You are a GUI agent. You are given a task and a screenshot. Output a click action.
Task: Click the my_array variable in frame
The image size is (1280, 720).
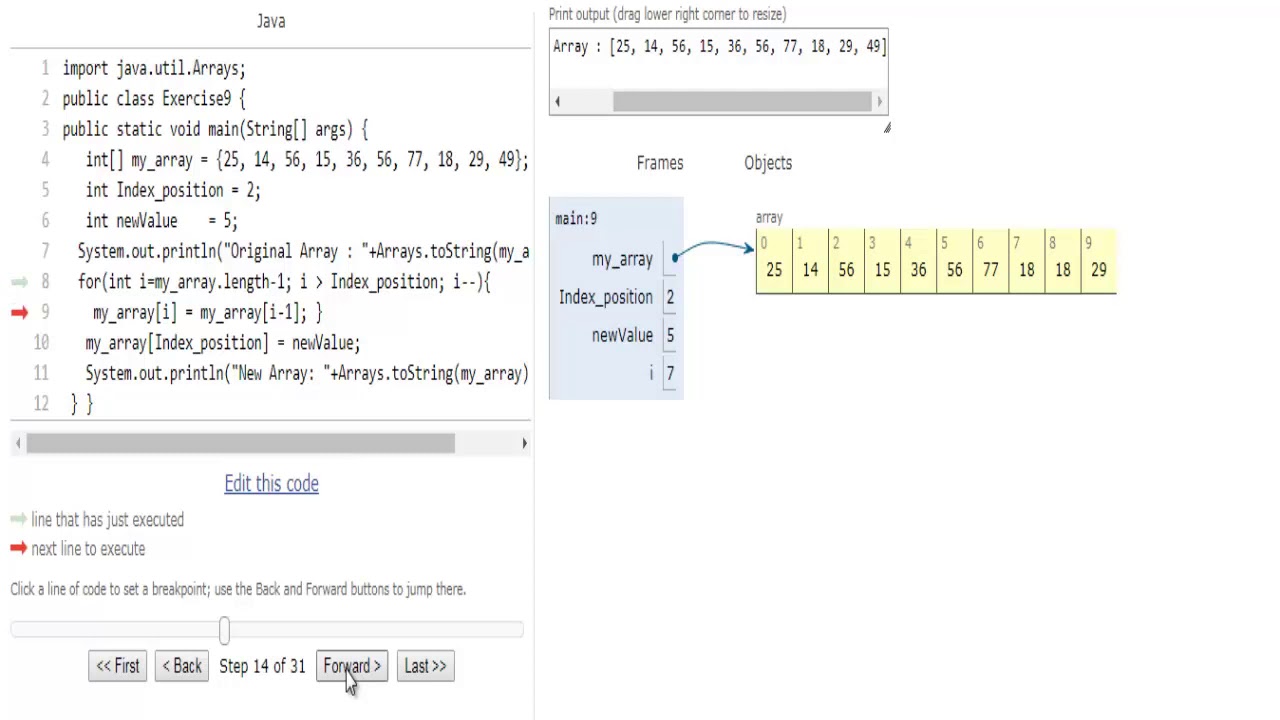click(x=622, y=260)
